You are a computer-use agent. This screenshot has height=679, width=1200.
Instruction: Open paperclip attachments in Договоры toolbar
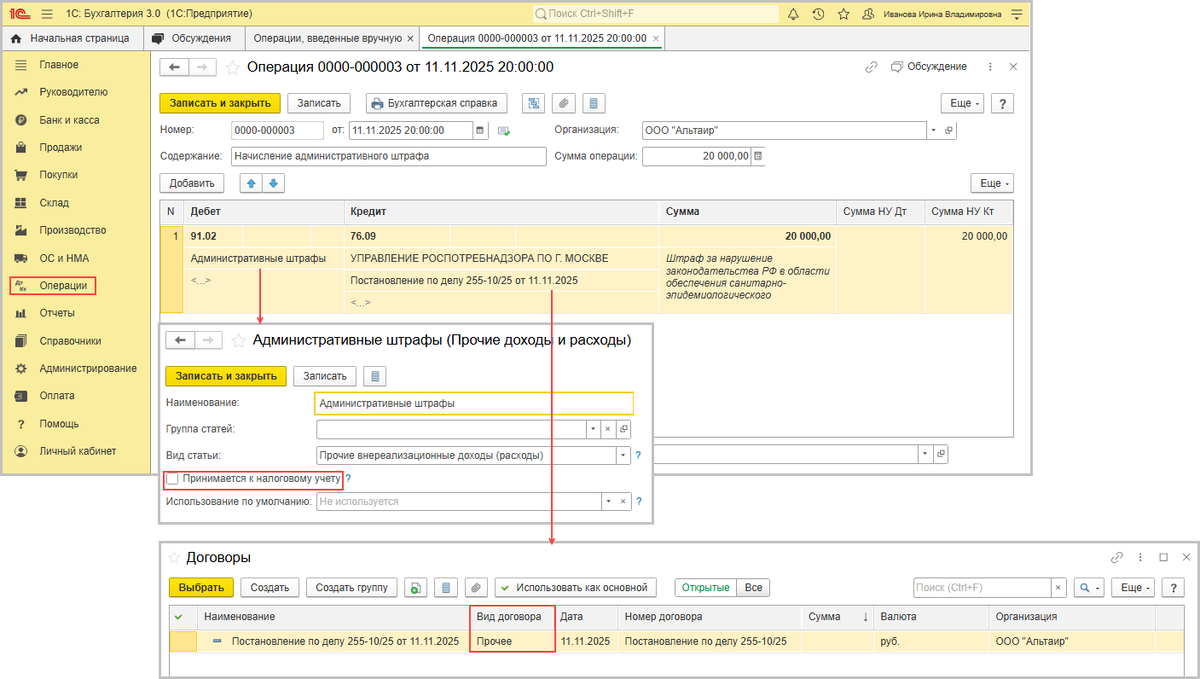point(477,588)
